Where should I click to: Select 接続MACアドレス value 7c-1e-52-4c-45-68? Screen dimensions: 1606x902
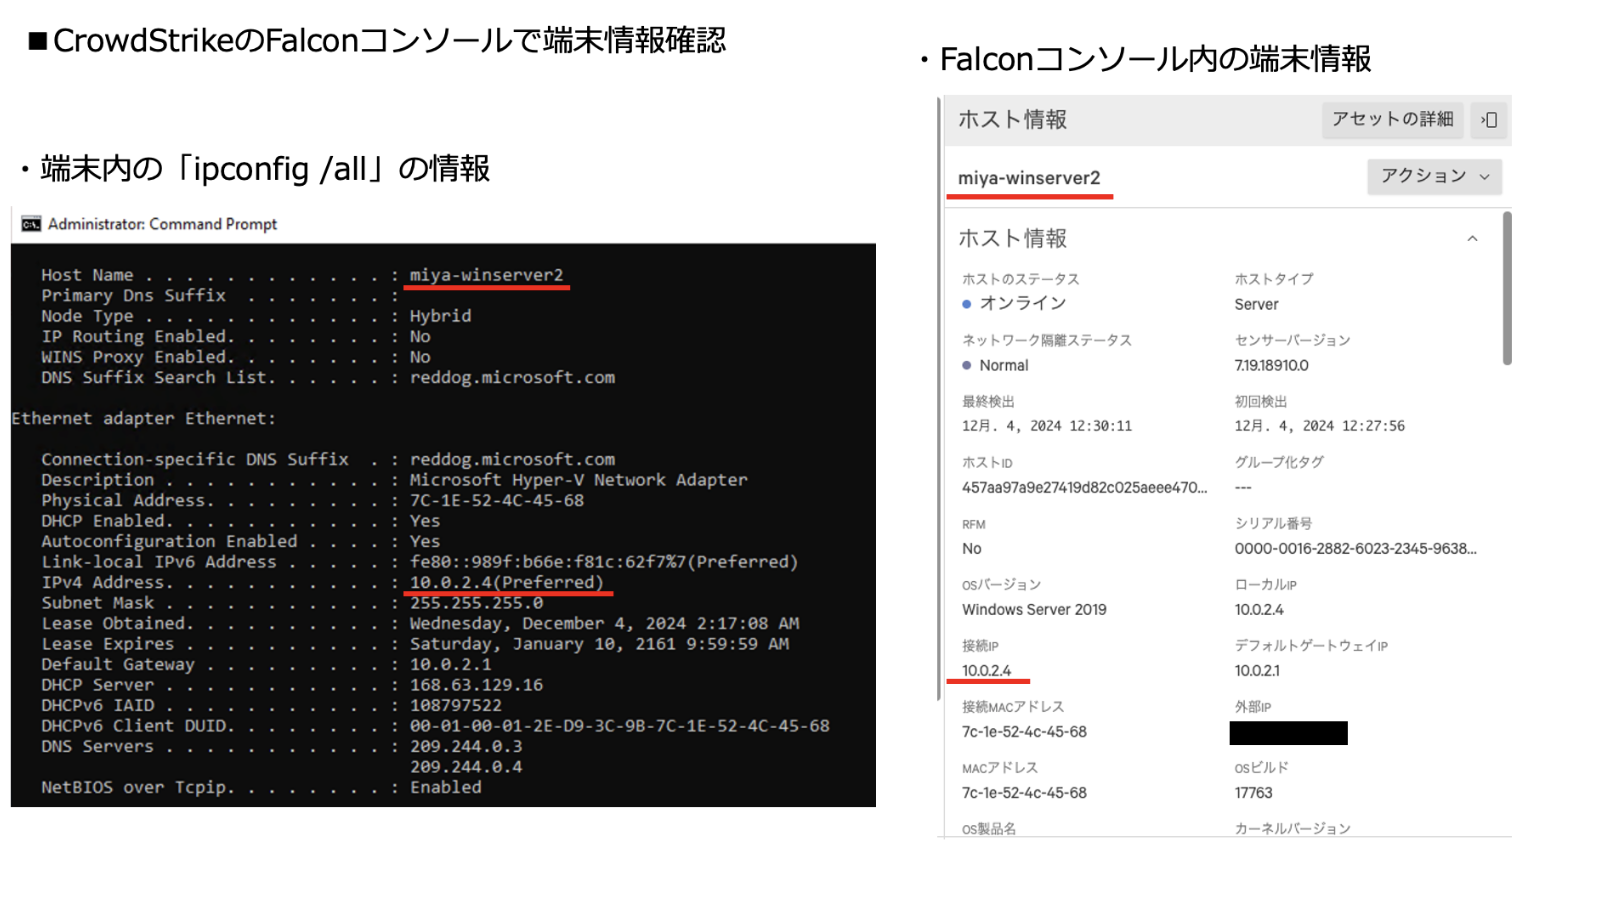[1024, 732]
